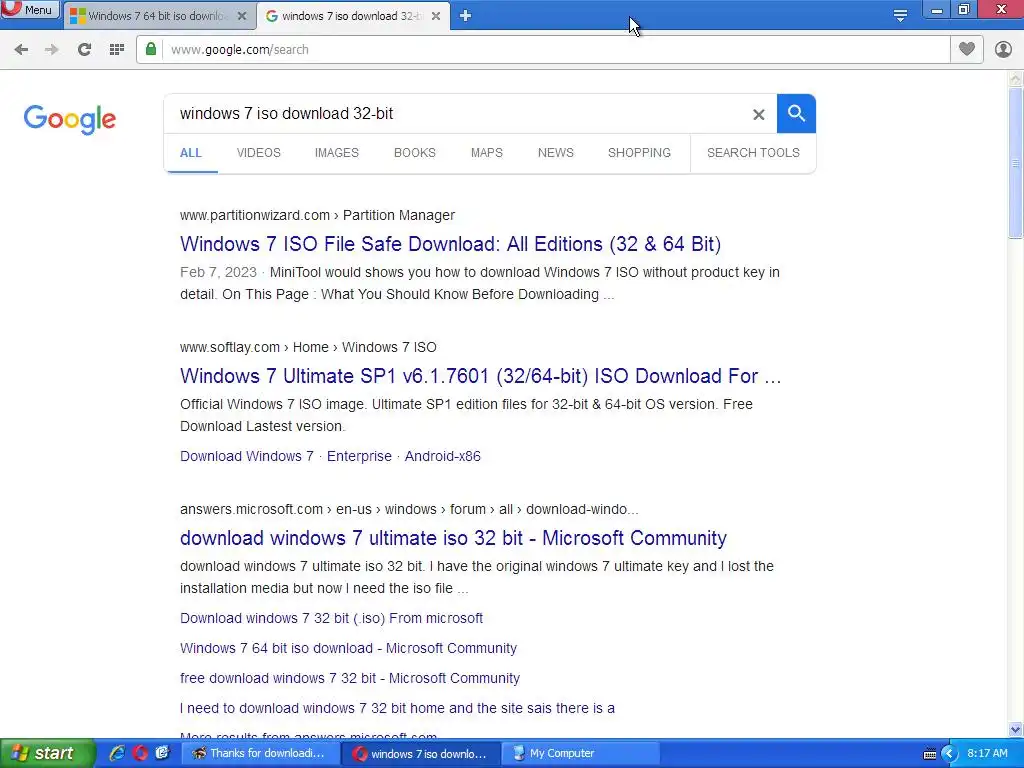Switch to Thanks for downloadi... taskbar window

[x=260, y=754]
